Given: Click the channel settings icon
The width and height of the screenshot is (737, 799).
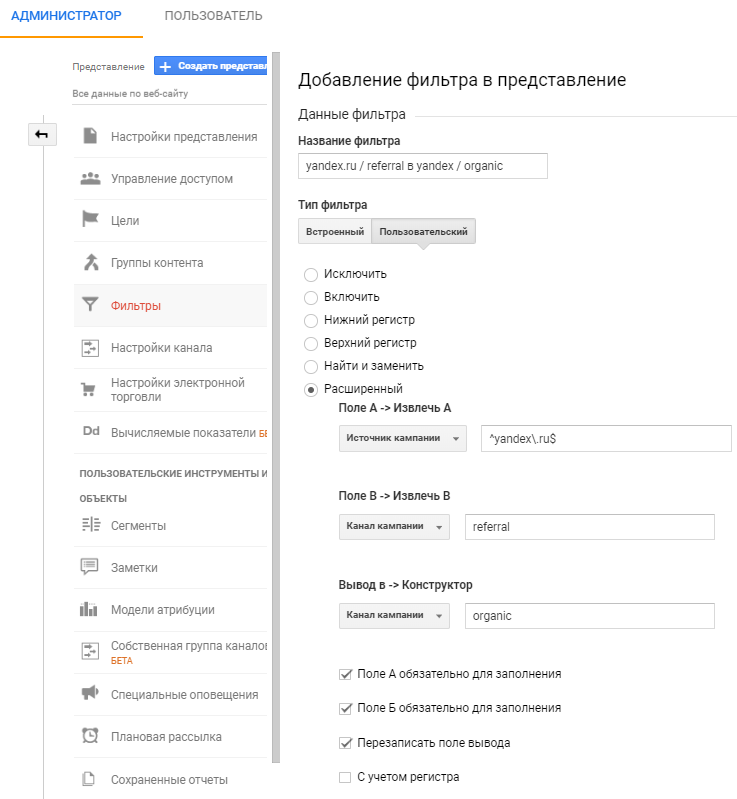Looking at the screenshot, I should [90, 348].
